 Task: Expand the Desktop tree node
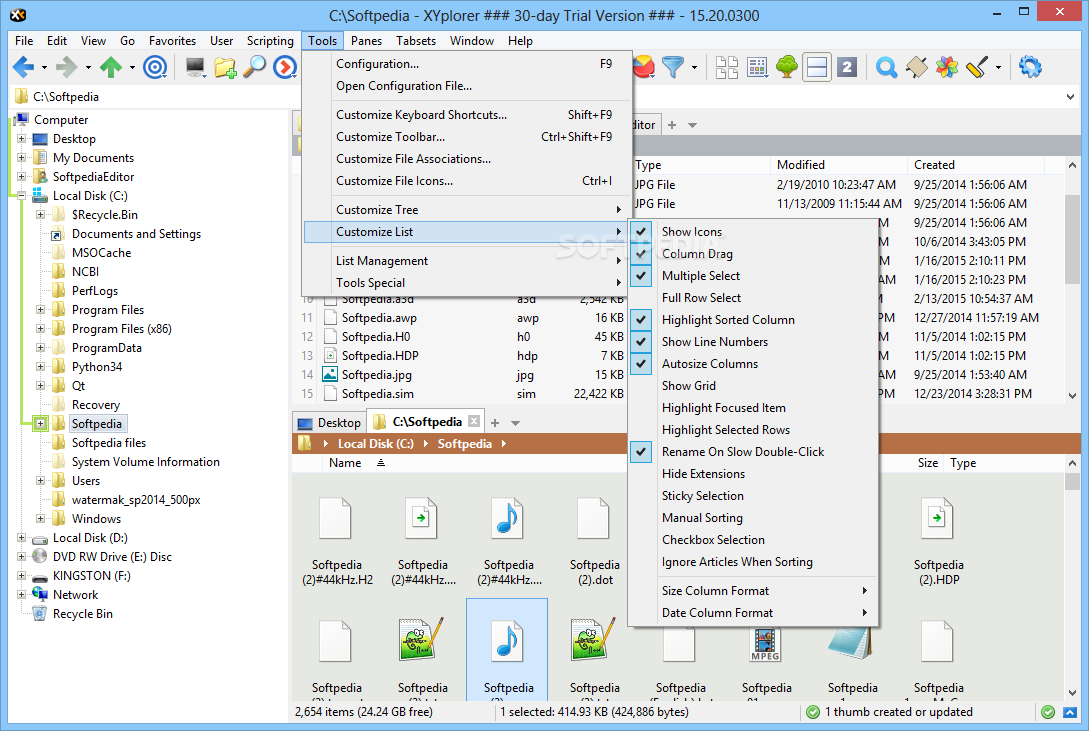(22, 139)
